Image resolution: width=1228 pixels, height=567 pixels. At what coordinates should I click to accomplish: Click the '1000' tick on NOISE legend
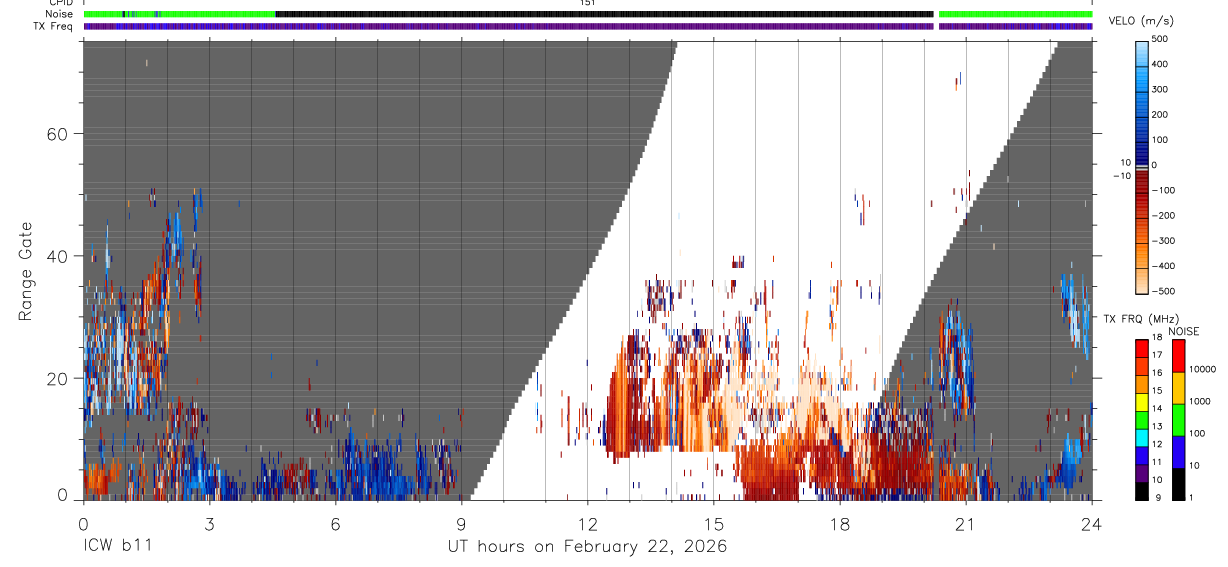pos(1200,401)
